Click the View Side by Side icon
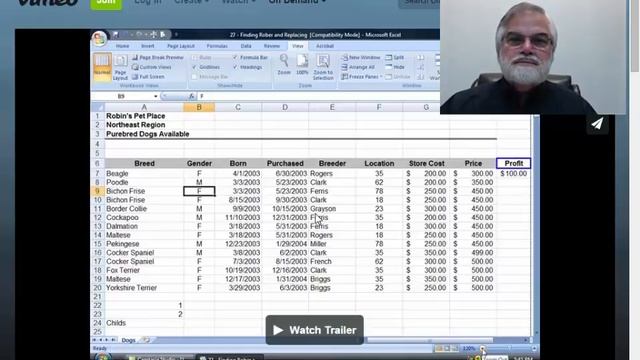This screenshot has width=640, height=360. click(420, 58)
